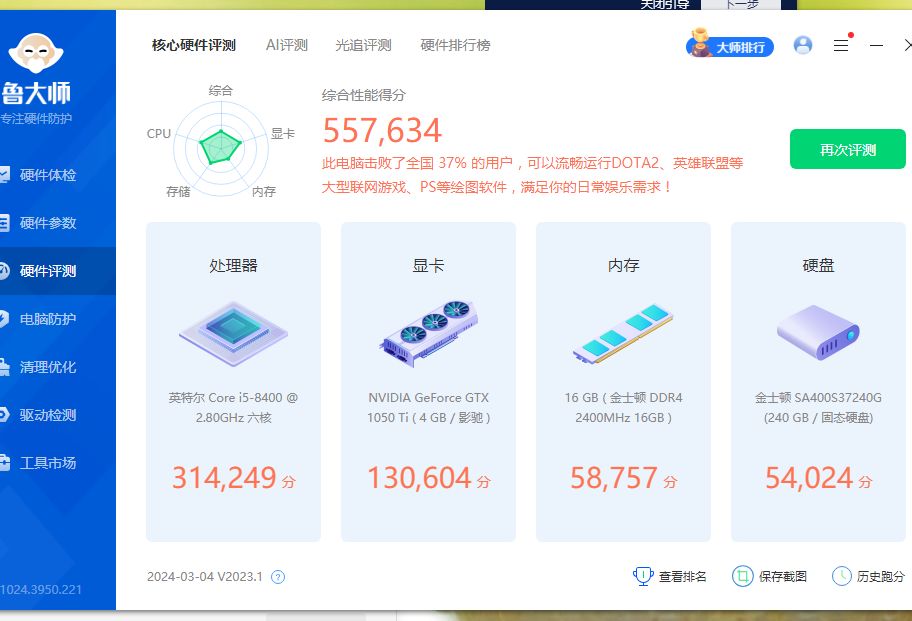Click the graphics card icon

(x=429, y=334)
